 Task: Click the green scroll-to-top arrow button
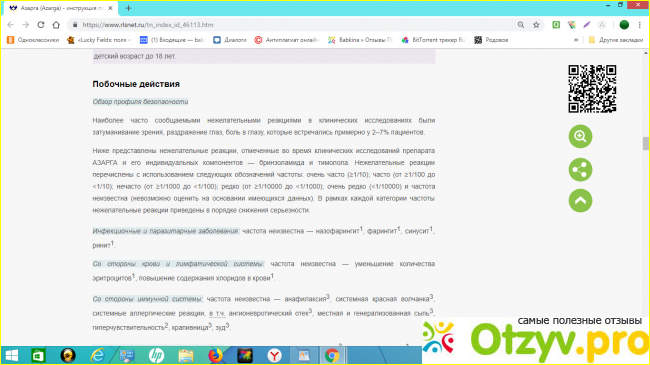(580, 201)
